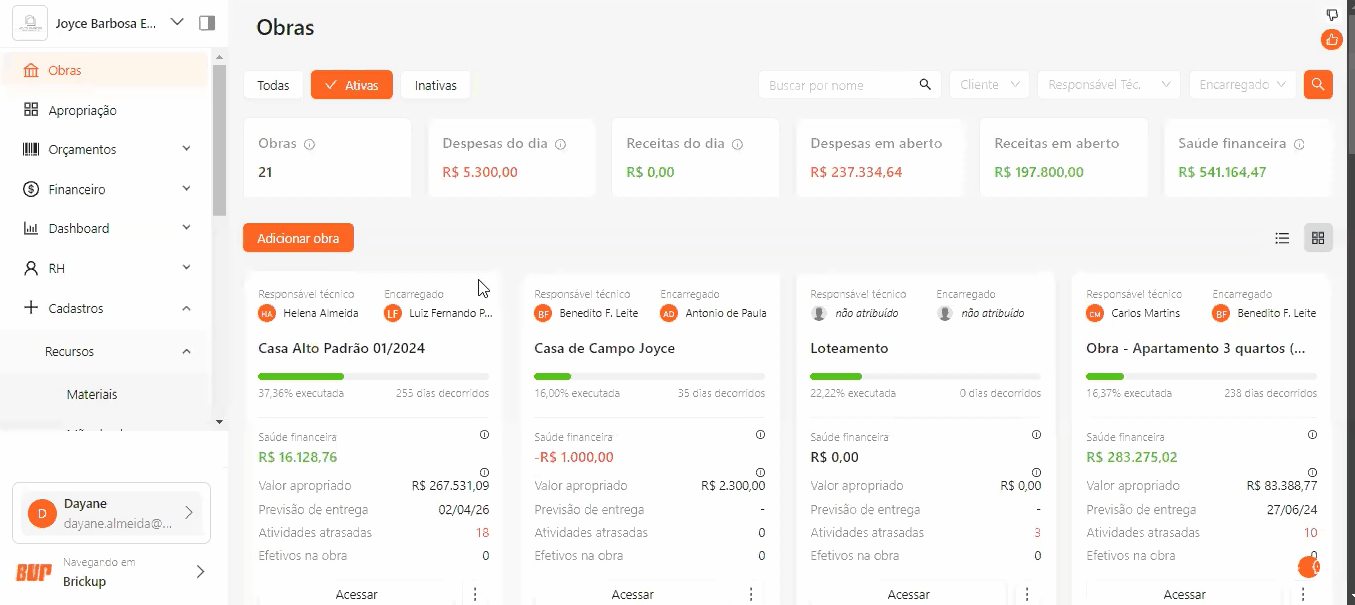This screenshot has width=1355, height=605.
Task: Click the Adicionar obra button
Action: pyautogui.click(x=298, y=238)
